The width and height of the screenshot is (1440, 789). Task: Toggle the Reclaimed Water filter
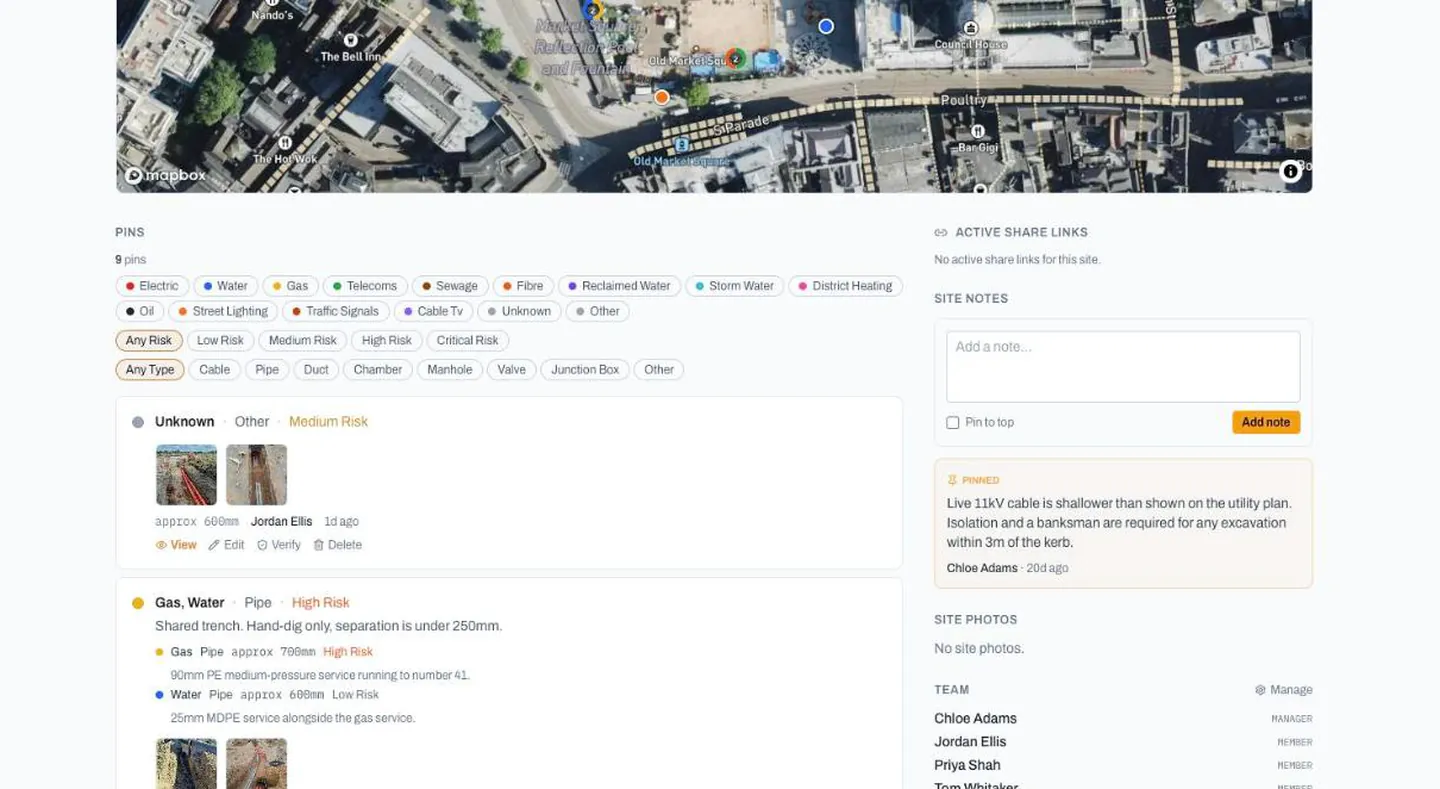pos(619,286)
